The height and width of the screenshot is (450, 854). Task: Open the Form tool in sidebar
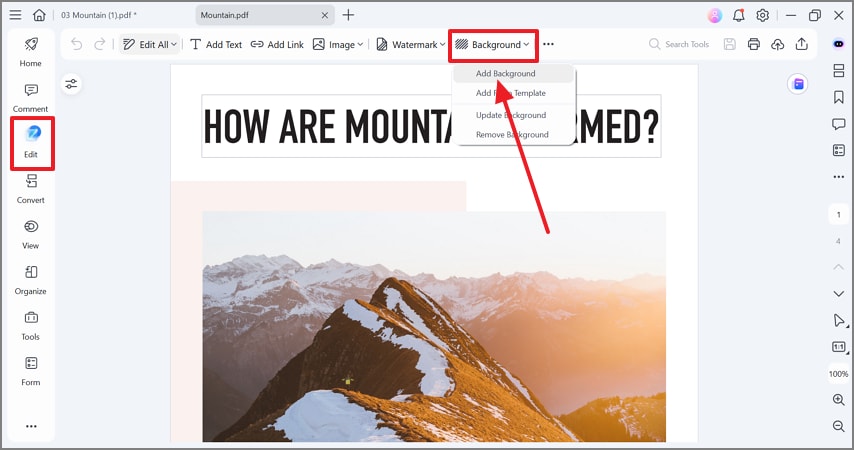click(x=30, y=372)
